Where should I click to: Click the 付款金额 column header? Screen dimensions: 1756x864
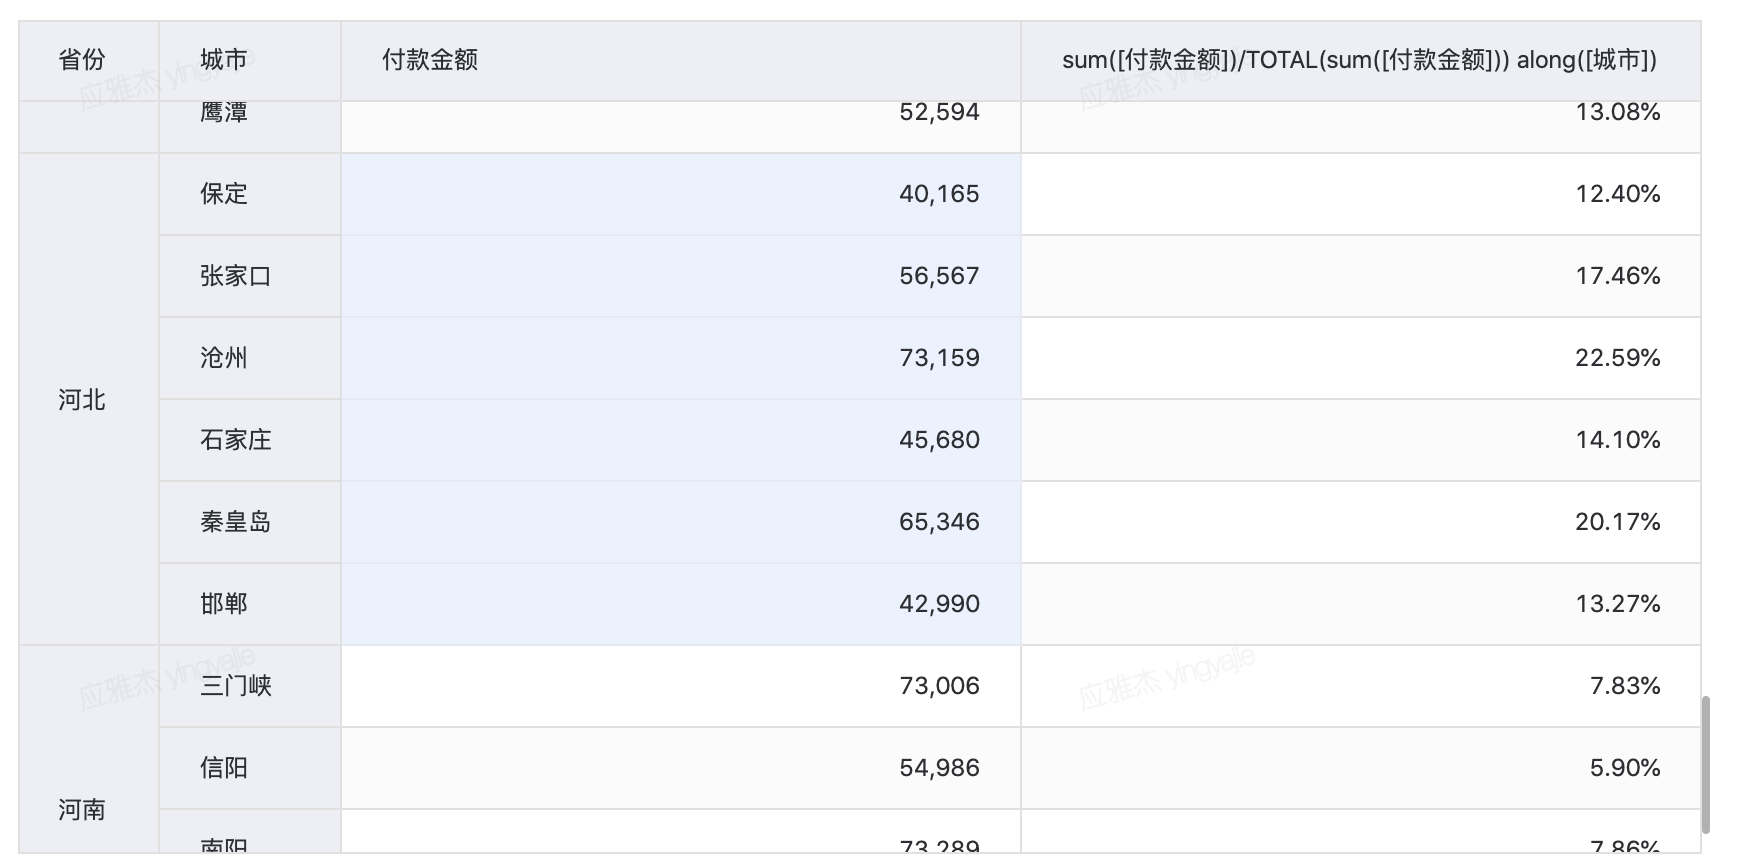pyautogui.click(x=430, y=60)
